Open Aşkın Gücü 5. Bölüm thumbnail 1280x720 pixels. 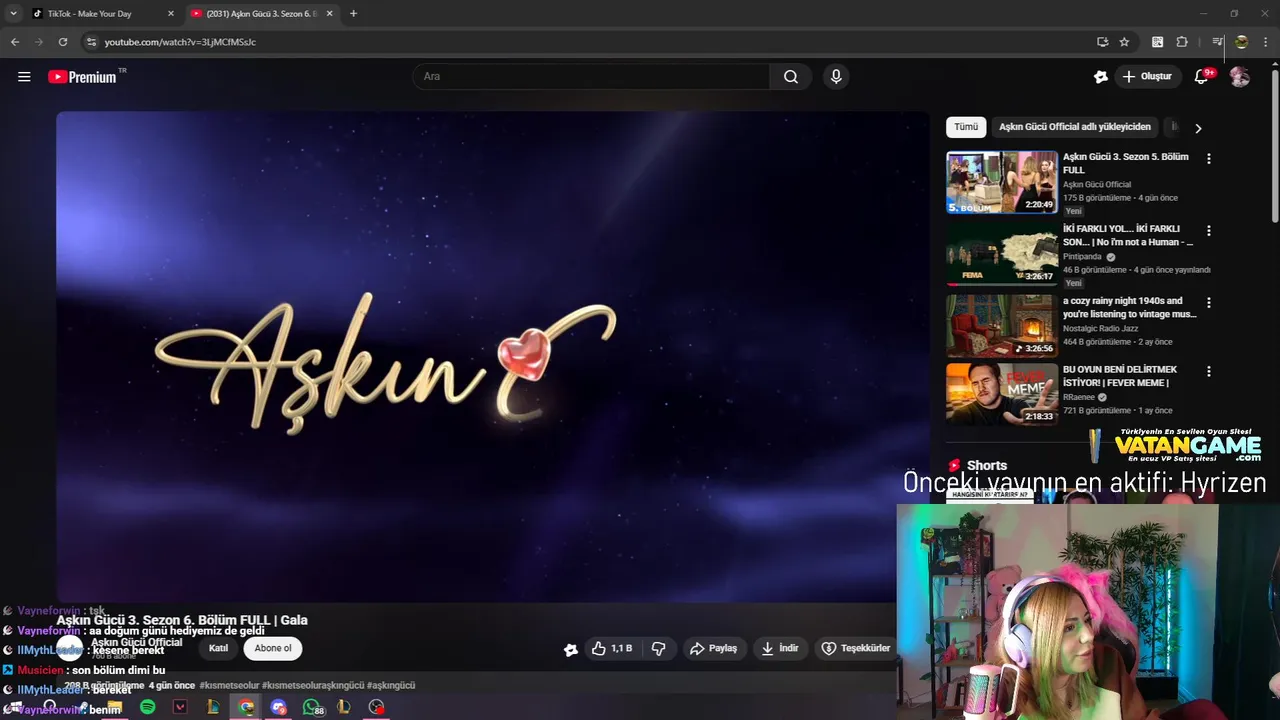point(1002,182)
